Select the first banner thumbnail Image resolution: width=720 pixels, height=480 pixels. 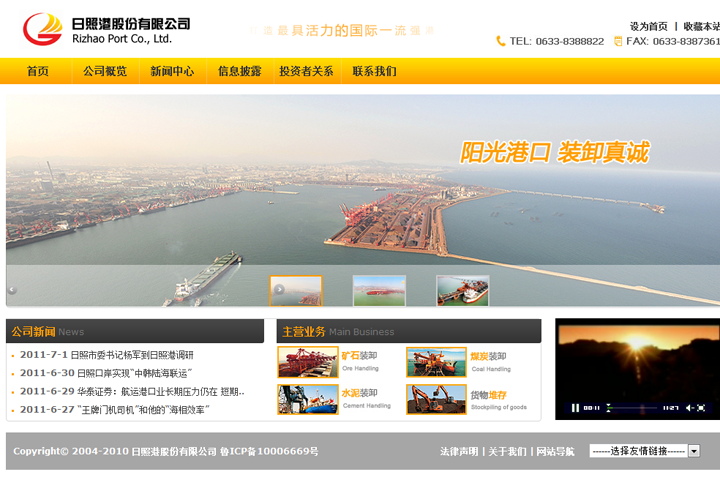pyautogui.click(x=297, y=291)
